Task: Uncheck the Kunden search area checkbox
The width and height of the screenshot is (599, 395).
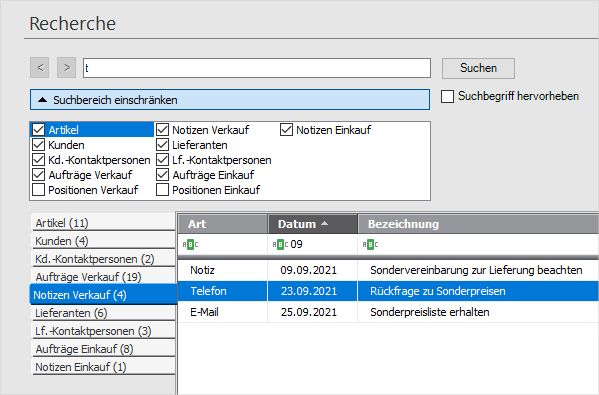Action: pyautogui.click(x=39, y=145)
